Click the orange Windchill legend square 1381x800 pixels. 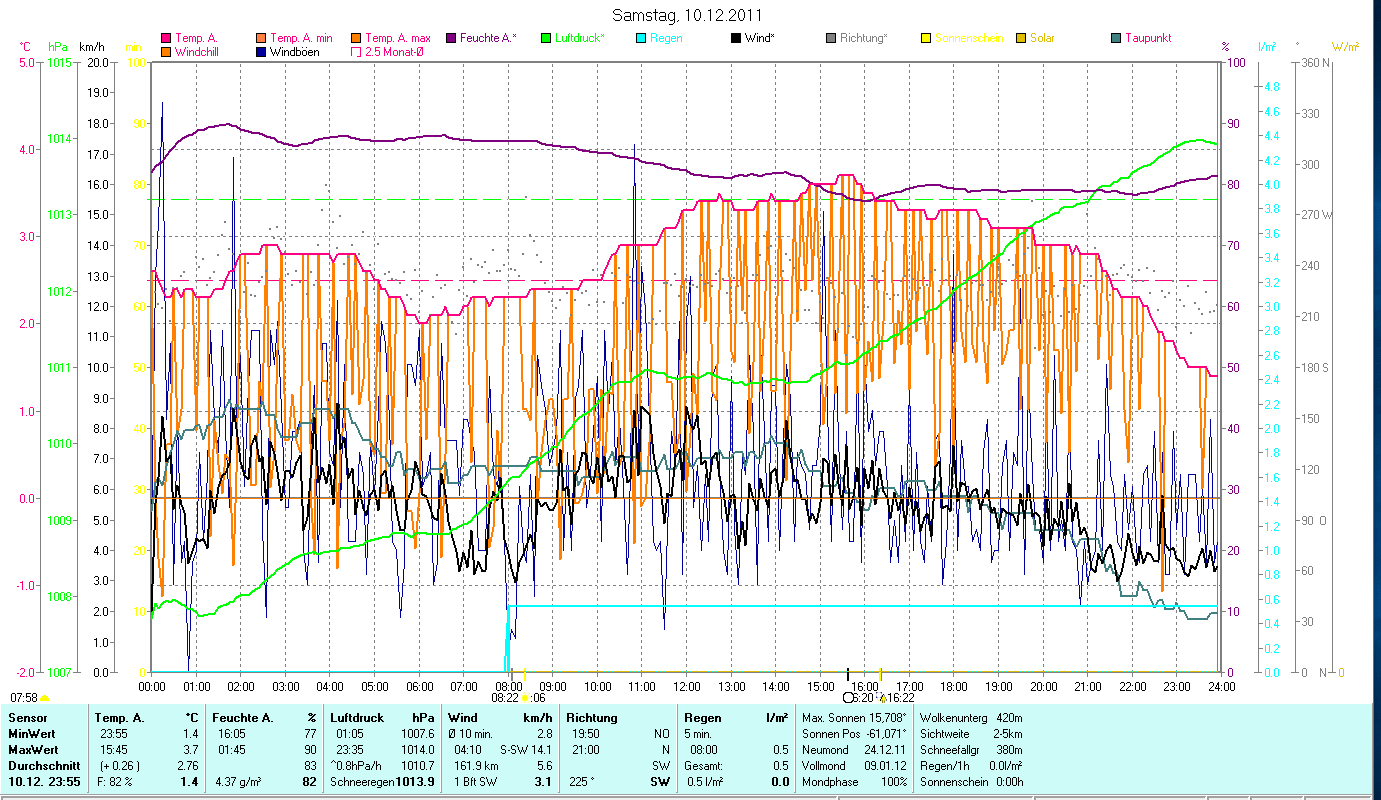click(x=167, y=52)
